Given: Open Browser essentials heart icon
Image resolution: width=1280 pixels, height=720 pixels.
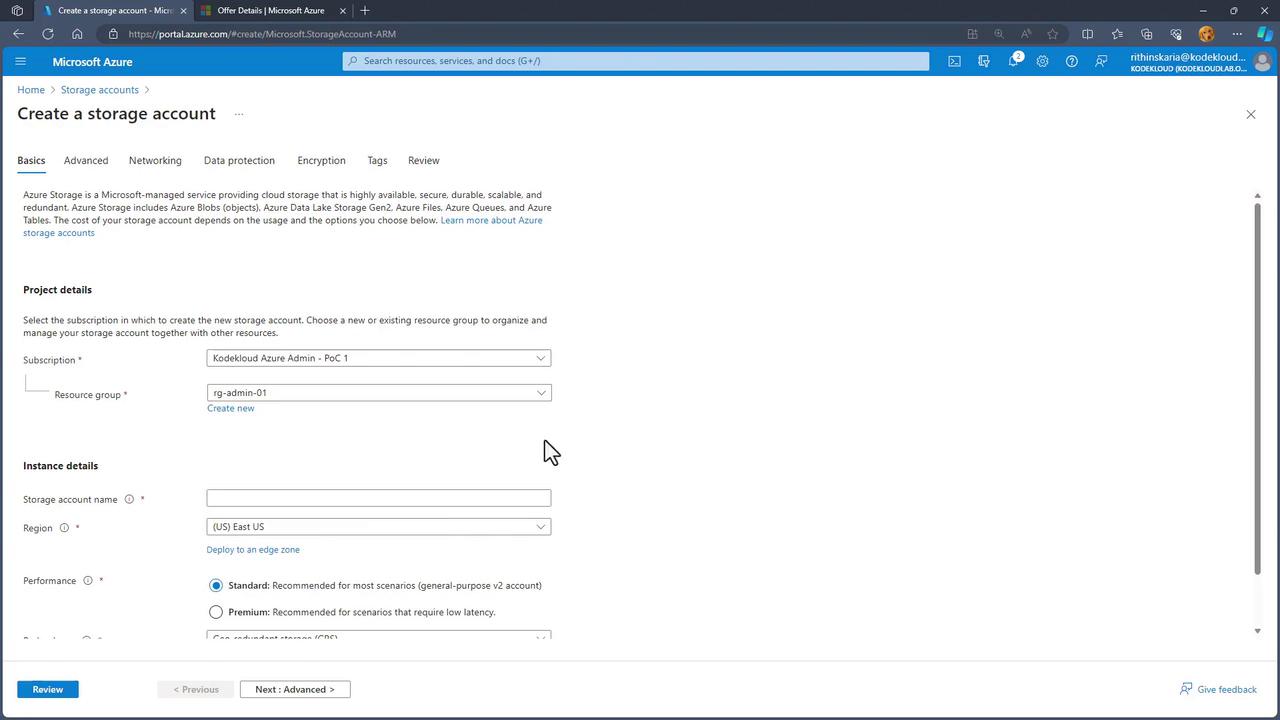Looking at the screenshot, I should (1176, 34).
